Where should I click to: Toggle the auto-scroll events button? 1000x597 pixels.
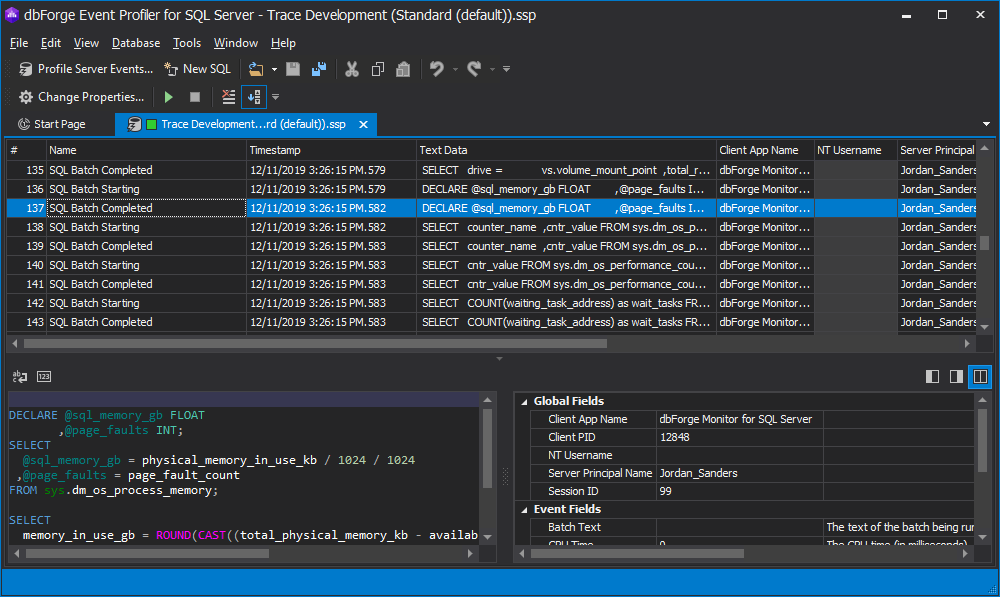pyautogui.click(x=254, y=97)
